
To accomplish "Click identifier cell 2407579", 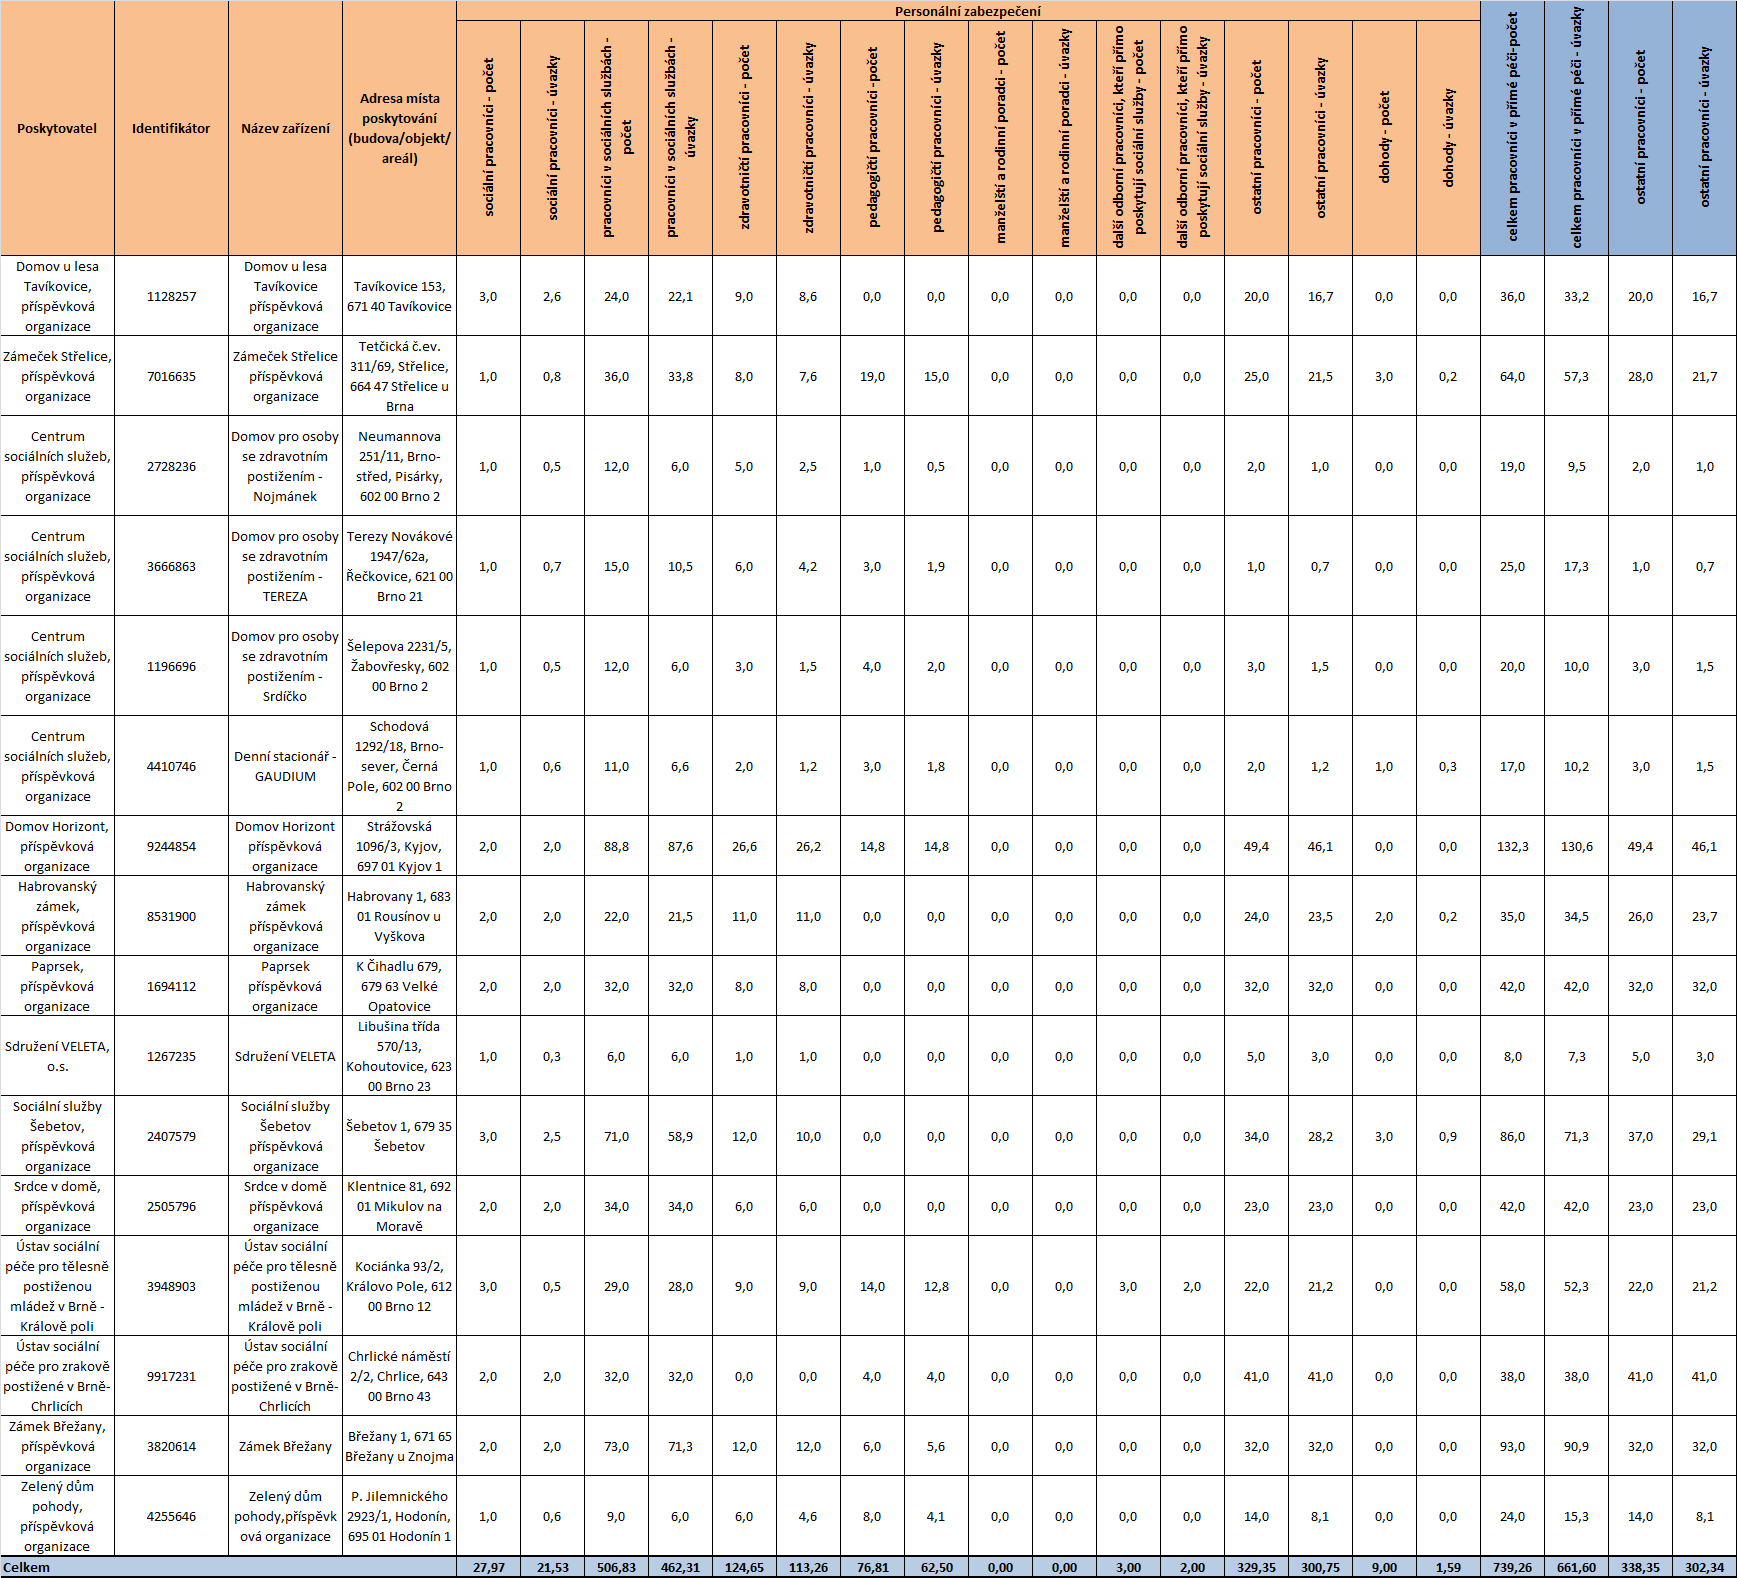I will coord(171,1136).
